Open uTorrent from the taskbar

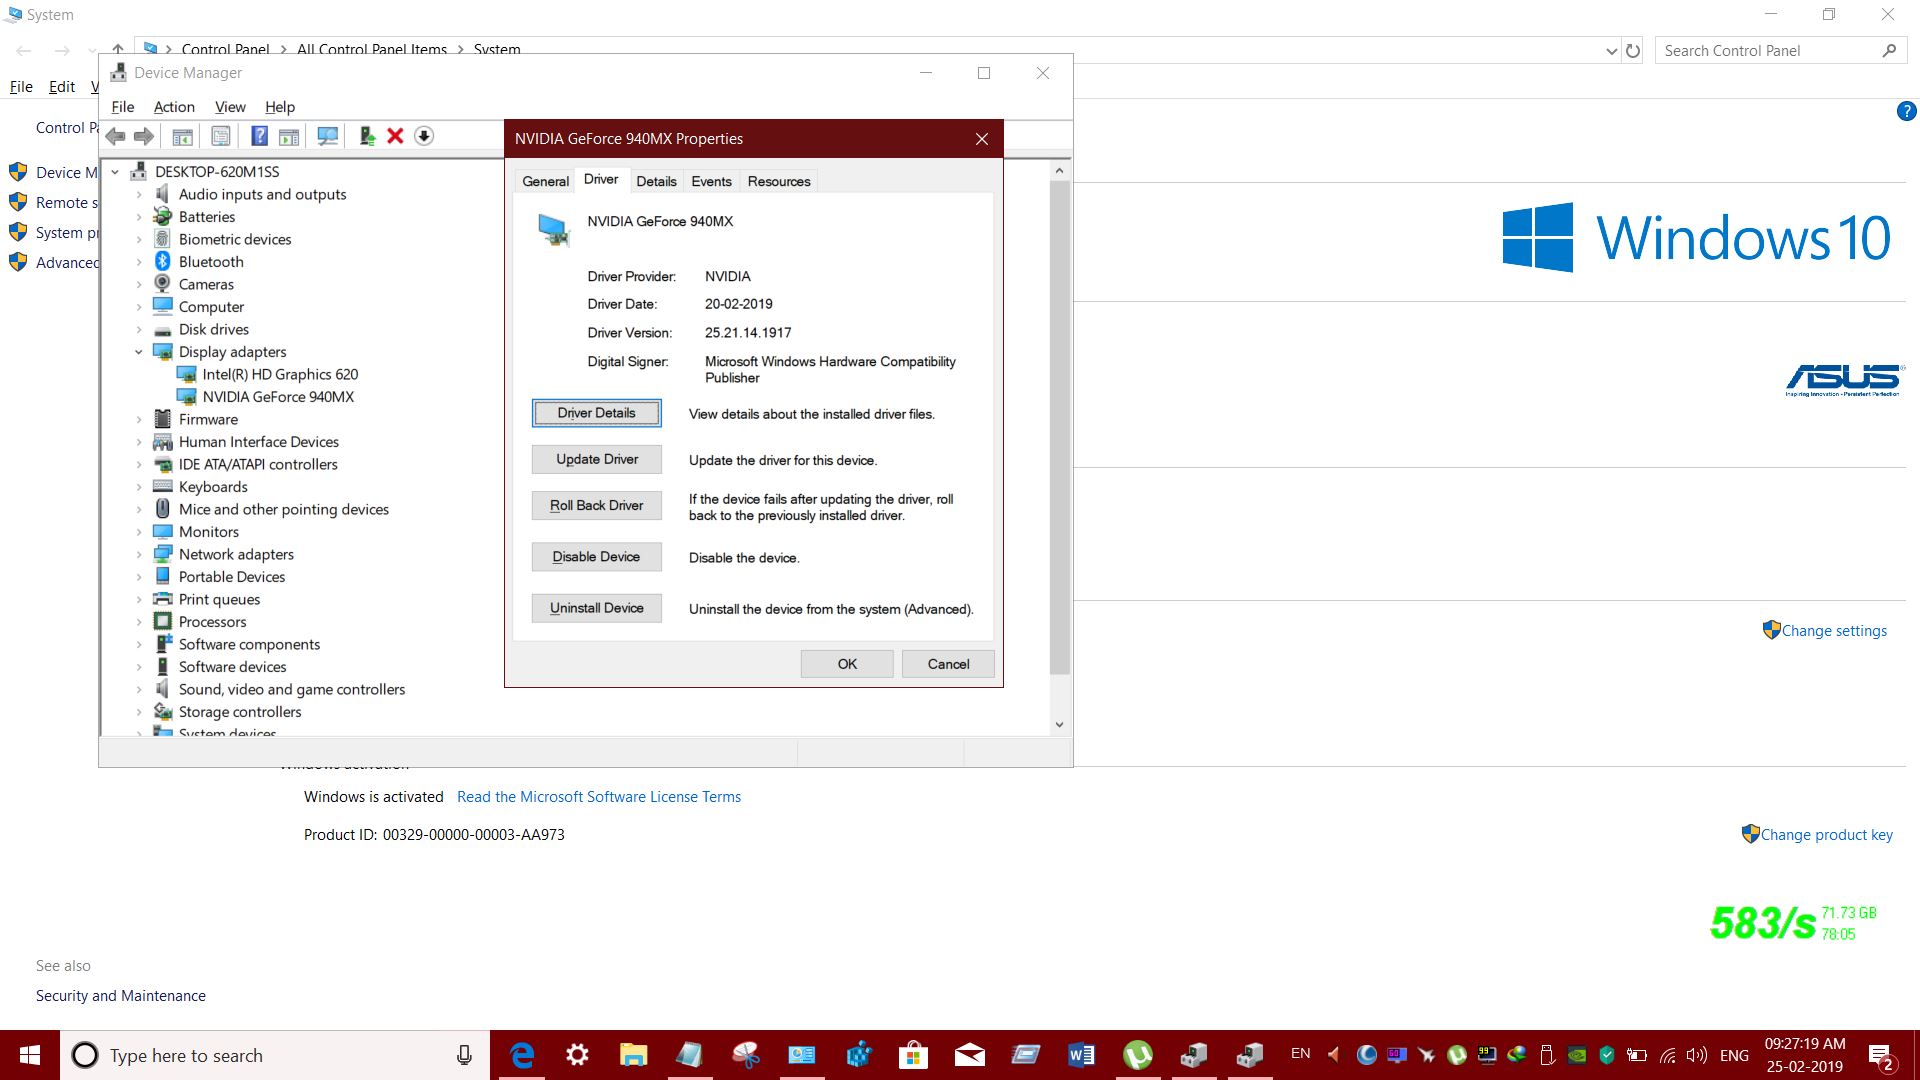pos(1137,1055)
